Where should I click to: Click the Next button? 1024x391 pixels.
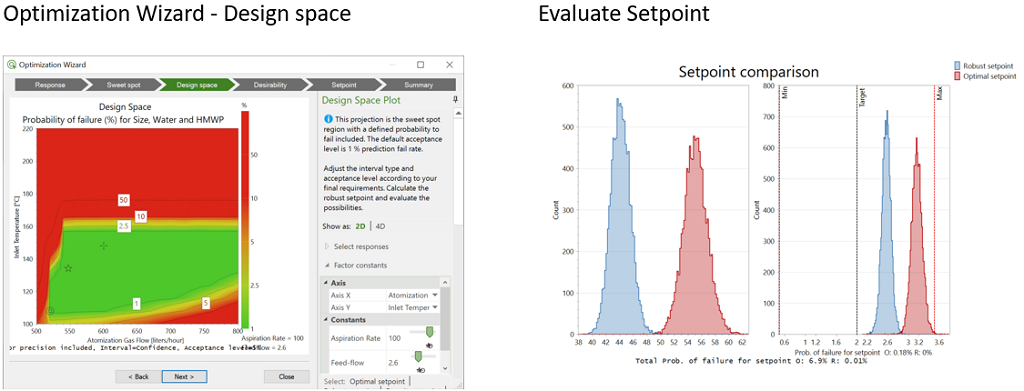pyautogui.click(x=185, y=377)
